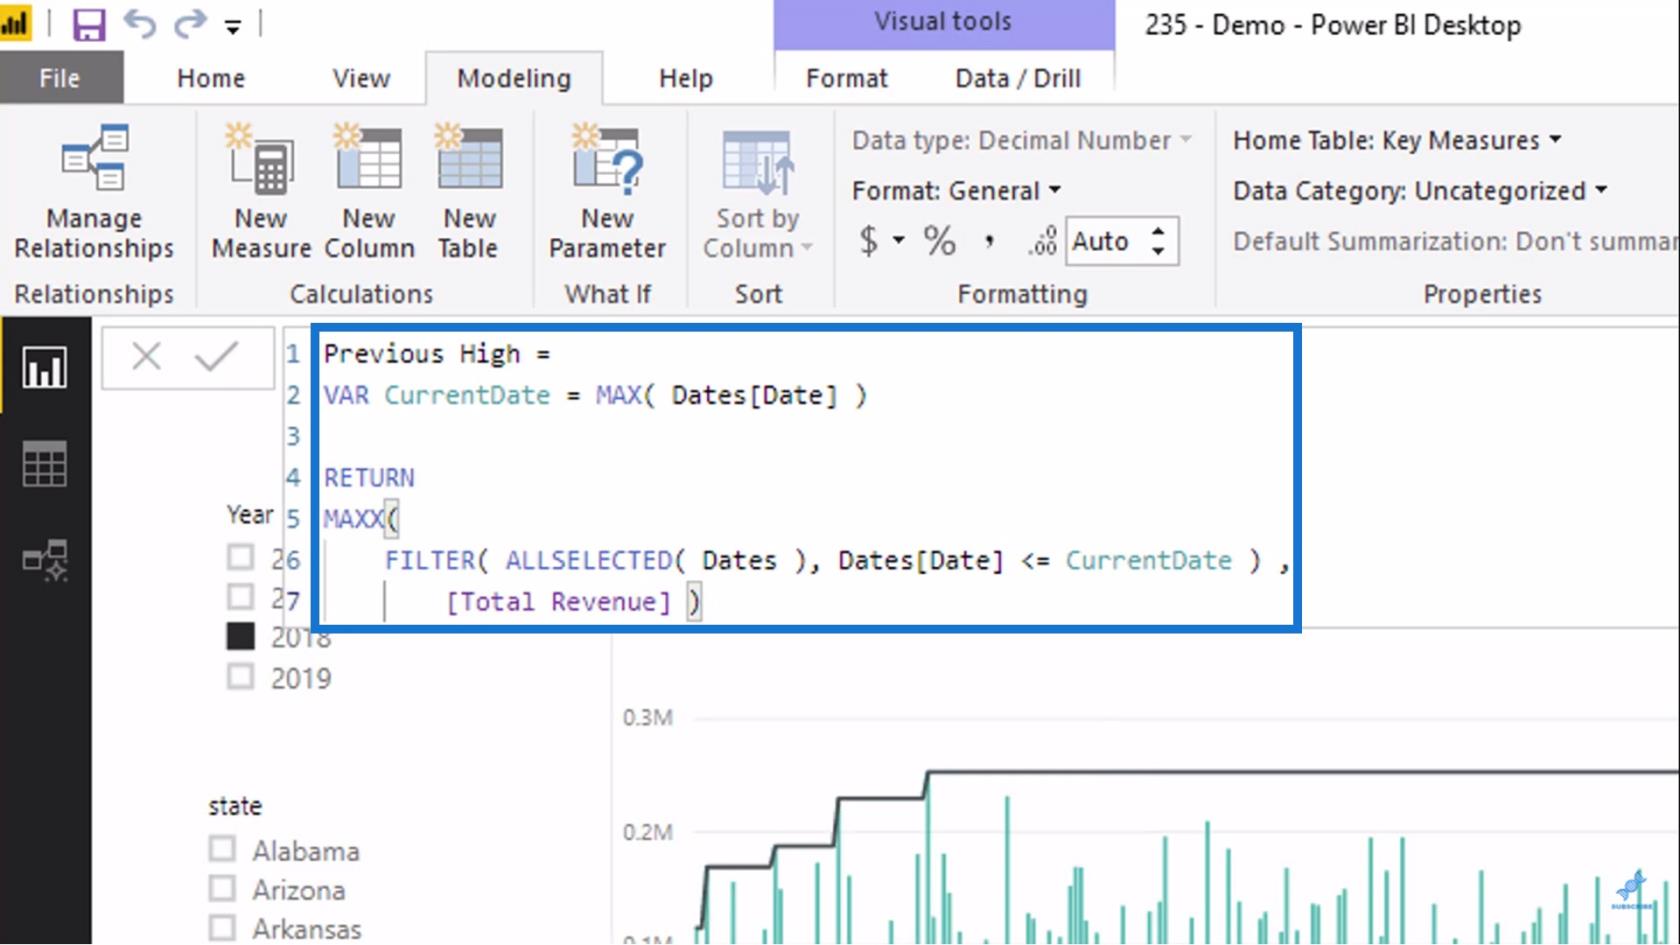
Task: Click the Visual tools contextual label
Action: [x=943, y=22]
